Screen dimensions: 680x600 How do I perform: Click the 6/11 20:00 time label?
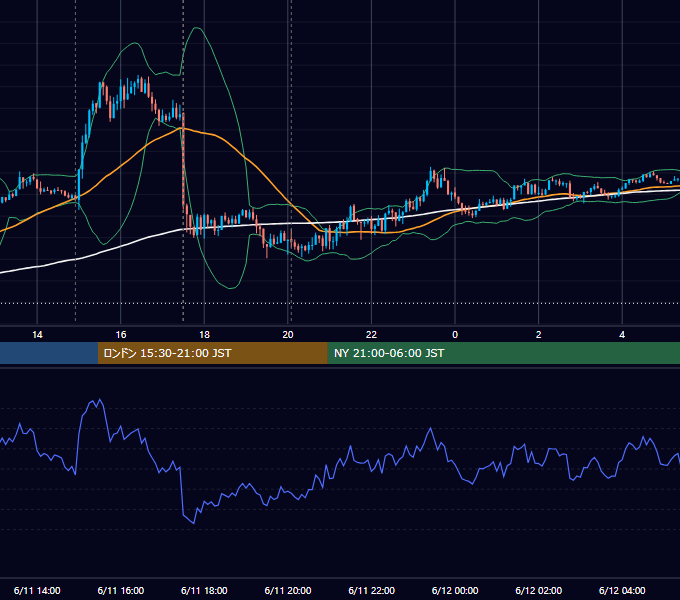[288, 590]
